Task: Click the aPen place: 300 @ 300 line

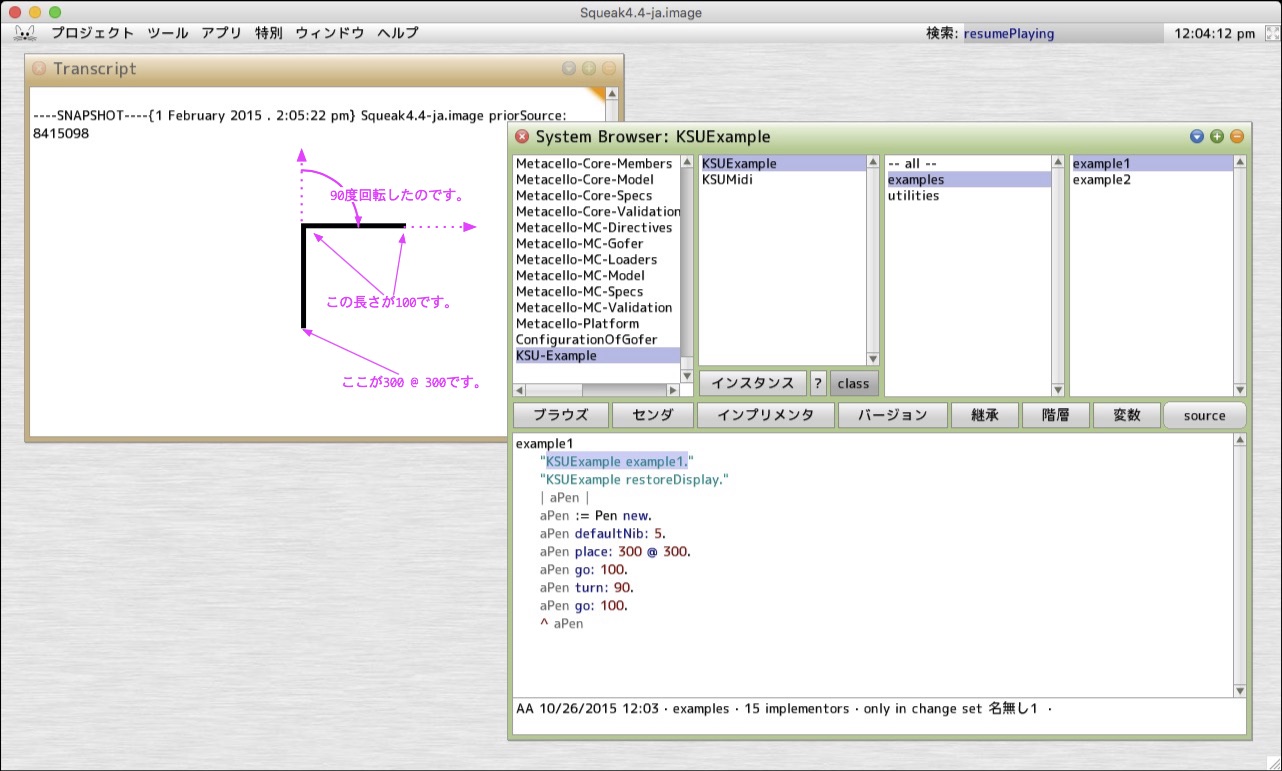Action: tap(615, 552)
